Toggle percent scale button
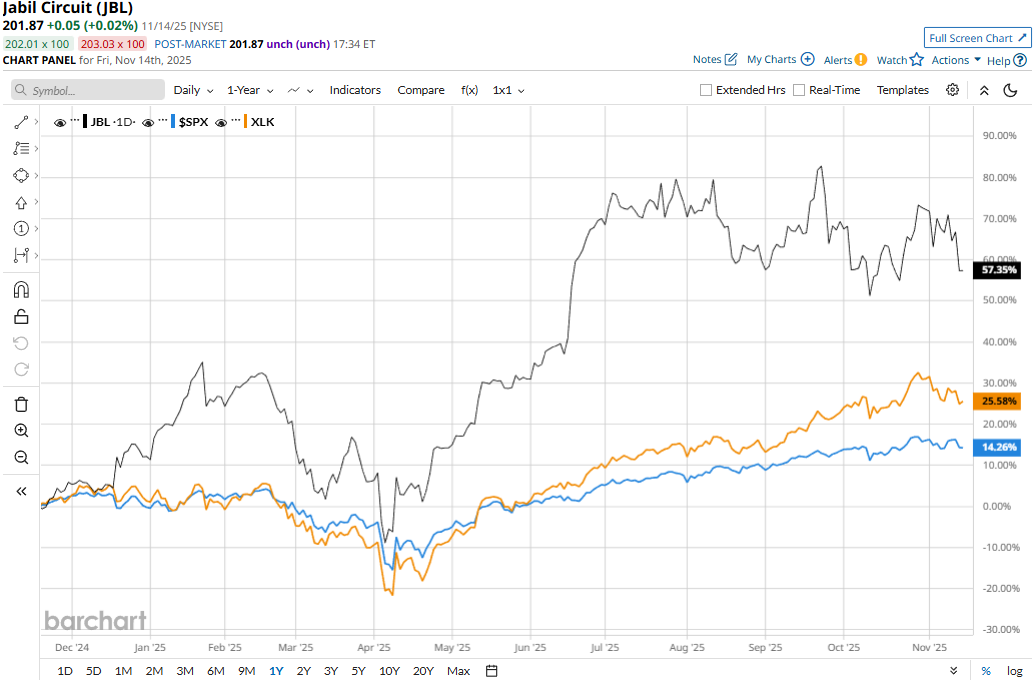The width and height of the screenshot is (1036, 680). pos(986,671)
